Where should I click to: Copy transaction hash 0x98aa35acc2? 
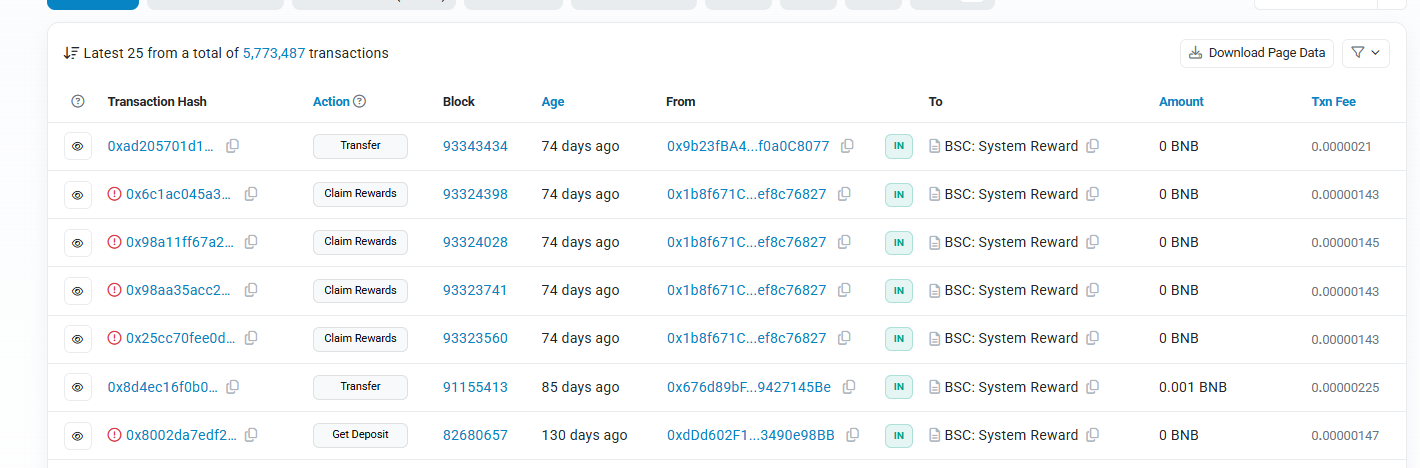click(251, 290)
